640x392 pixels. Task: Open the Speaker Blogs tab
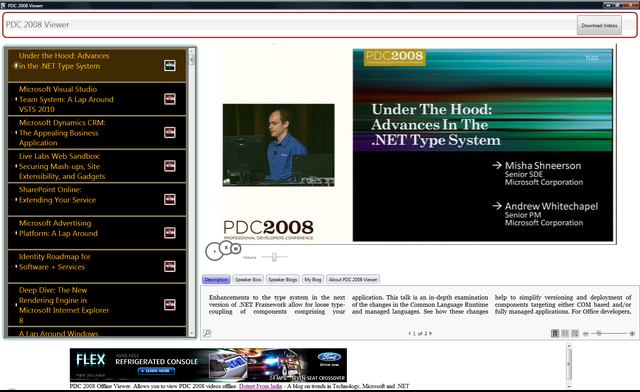click(283, 279)
